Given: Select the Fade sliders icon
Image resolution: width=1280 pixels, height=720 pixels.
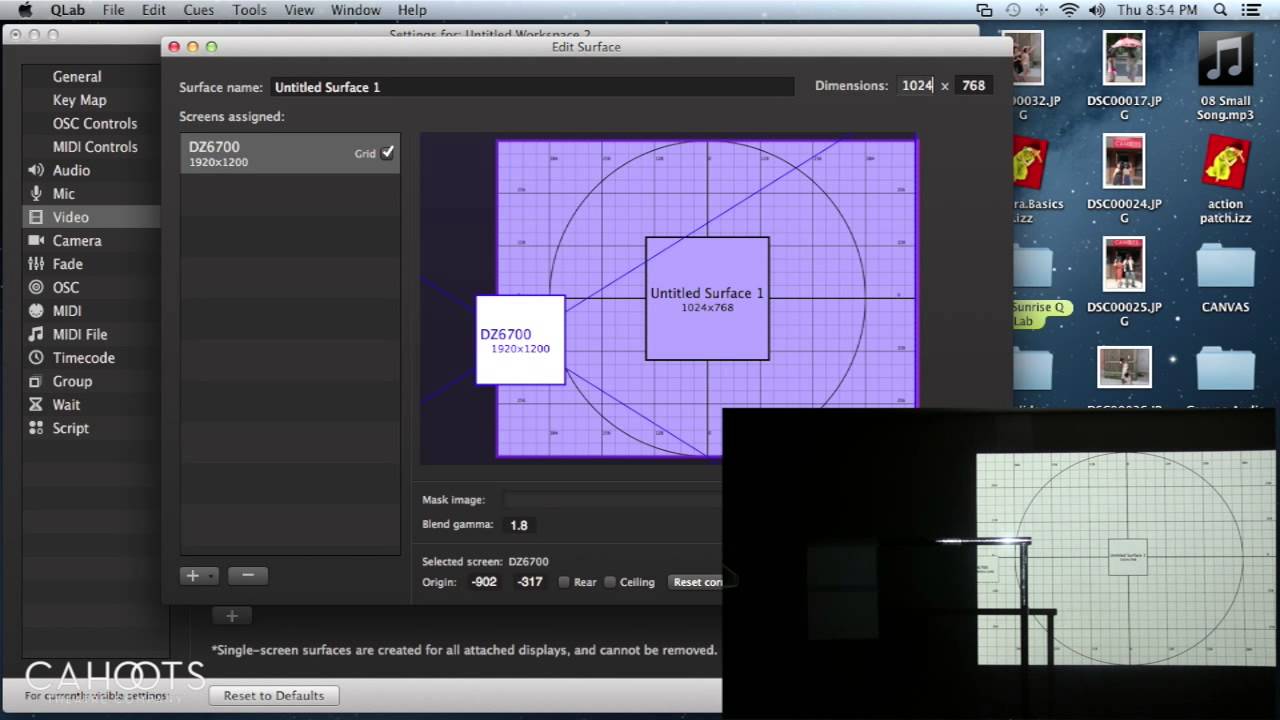Looking at the screenshot, I should coord(36,264).
